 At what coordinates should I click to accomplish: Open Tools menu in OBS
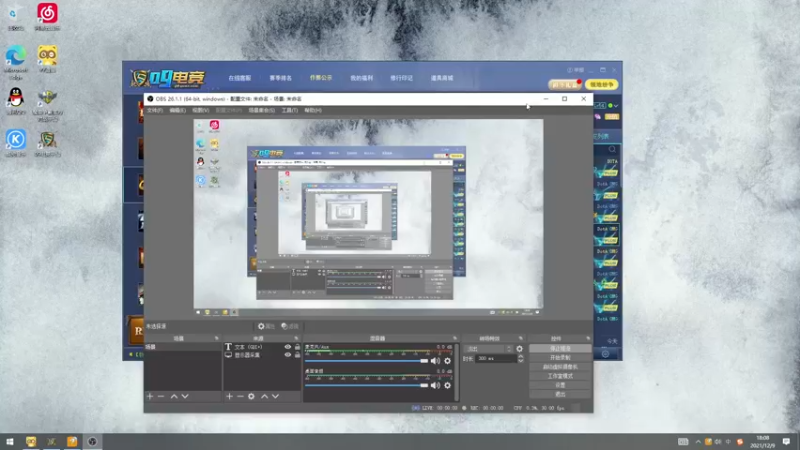pos(290,110)
